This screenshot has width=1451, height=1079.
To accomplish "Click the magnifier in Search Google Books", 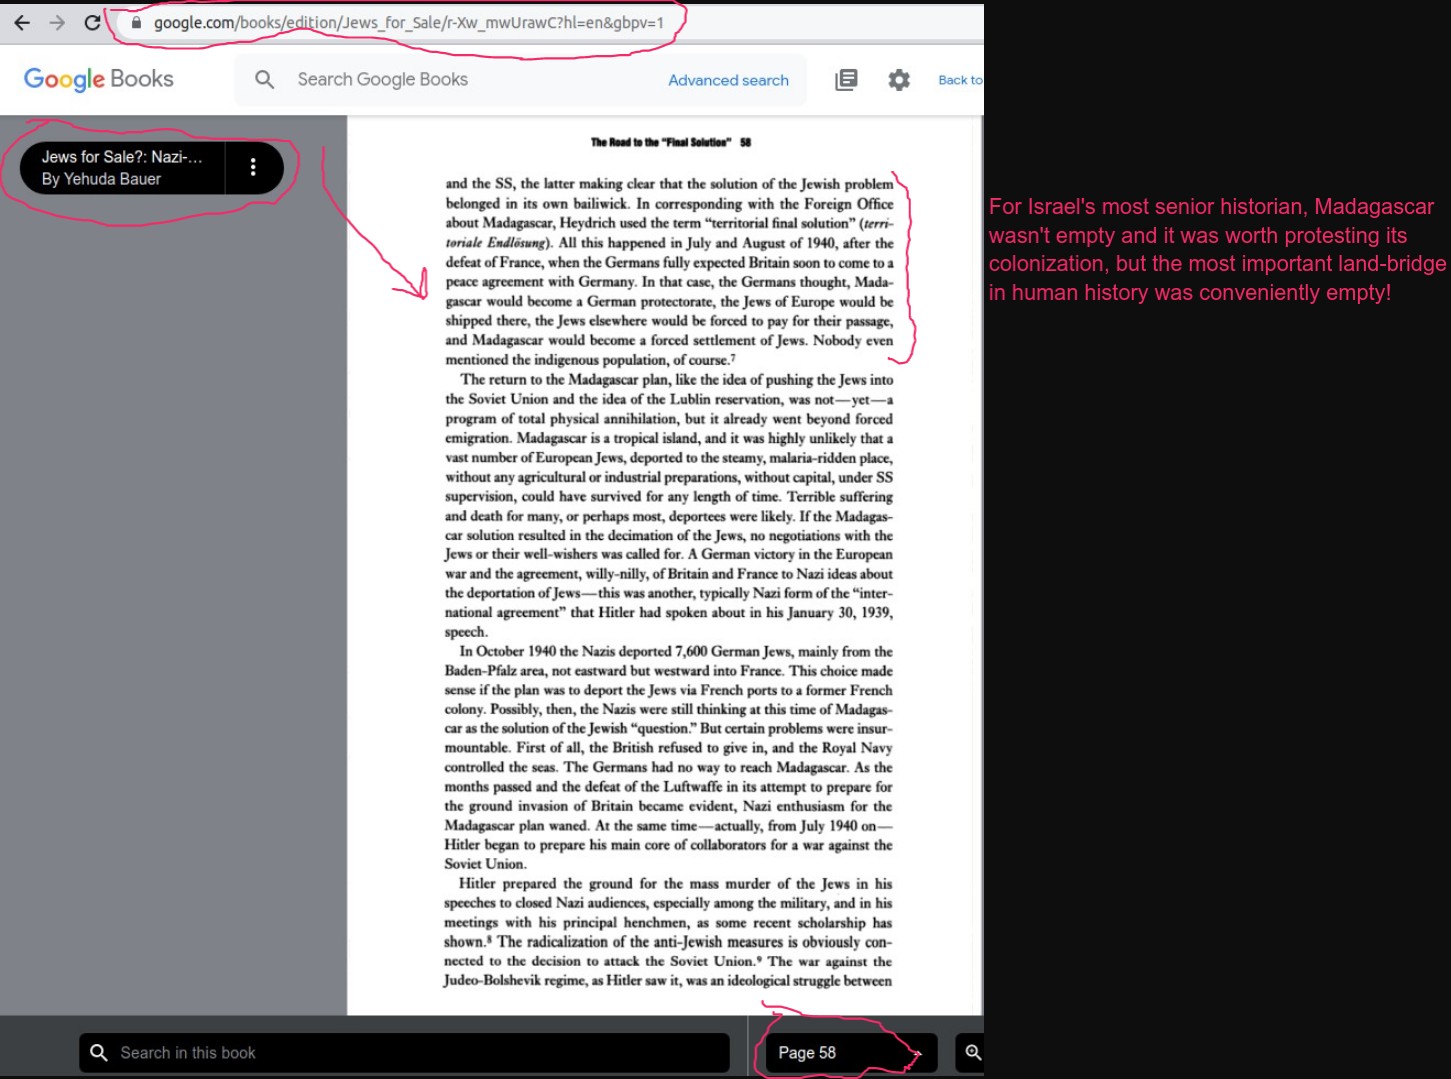I will pos(264,79).
